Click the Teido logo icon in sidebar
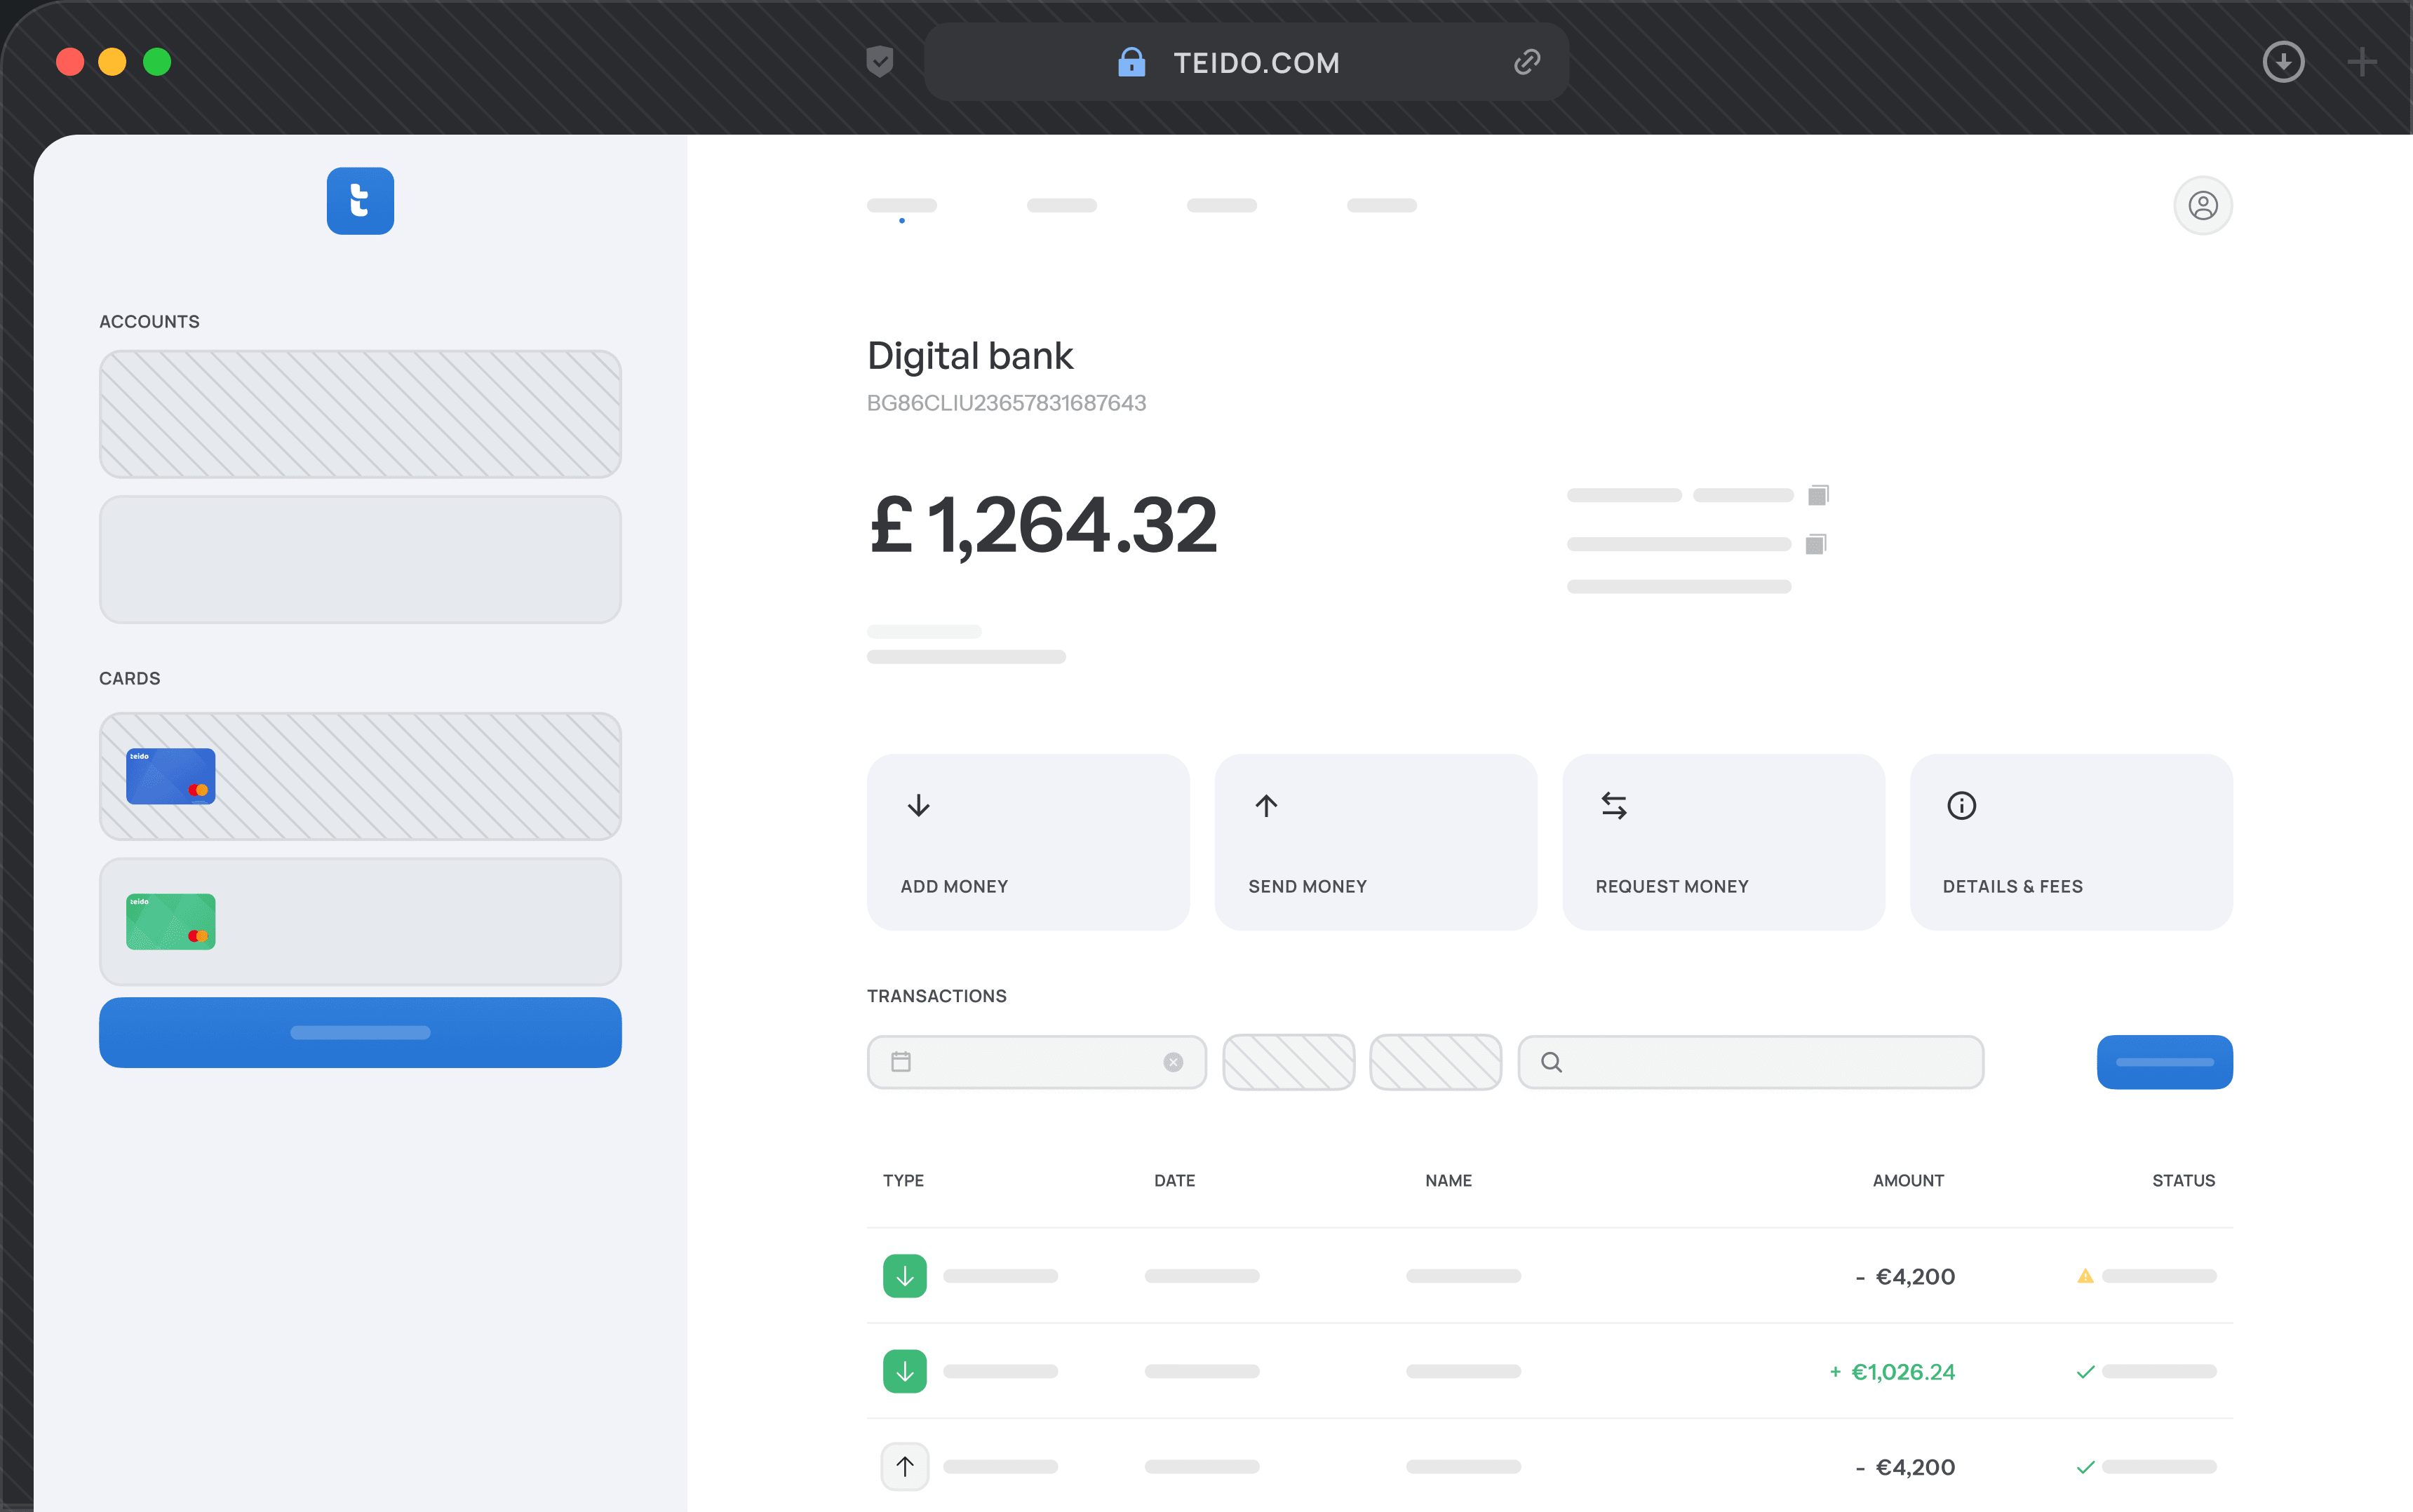This screenshot has height=1512, width=2413. point(360,201)
